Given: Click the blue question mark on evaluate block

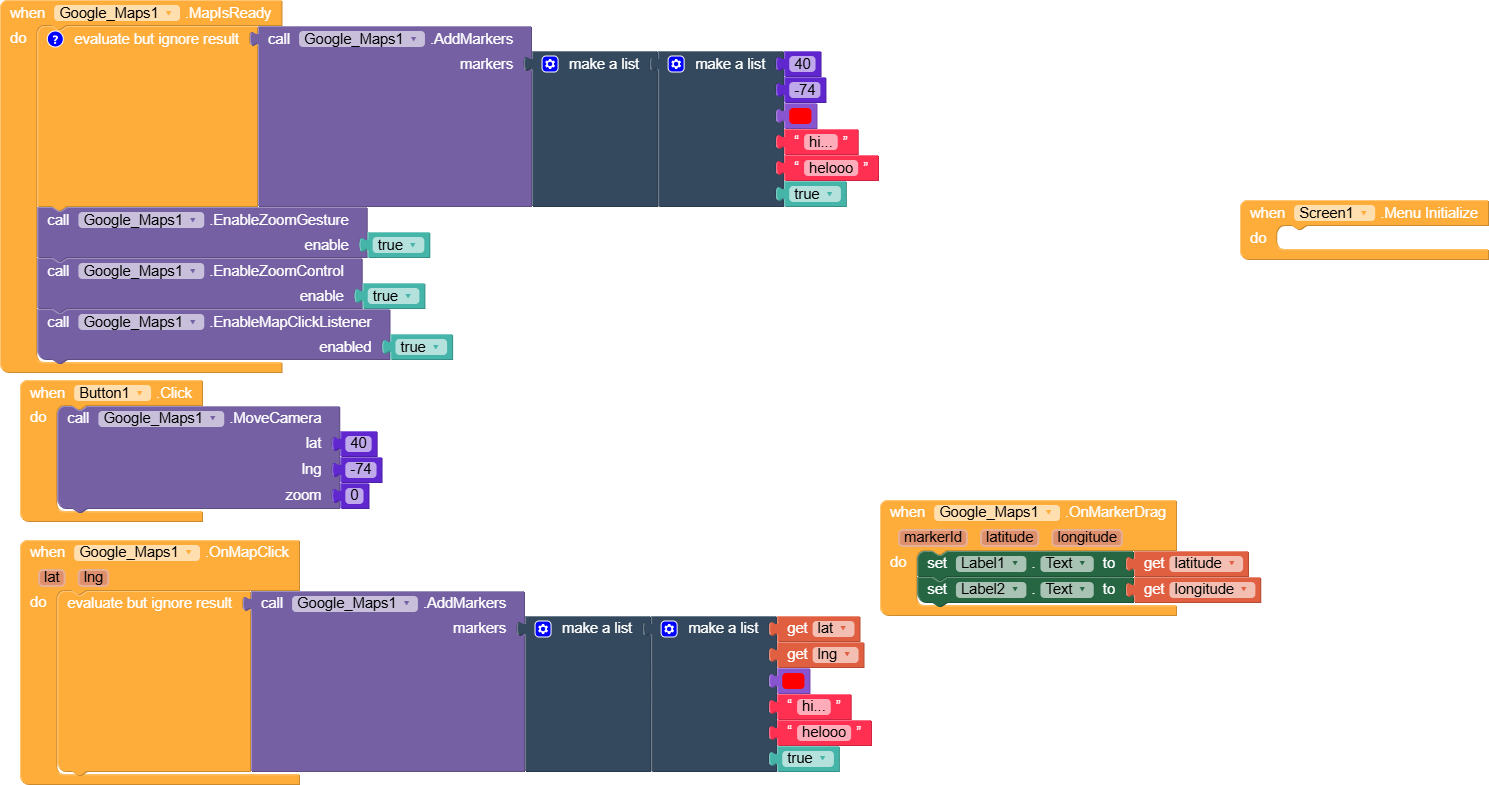Looking at the screenshot, I should pos(56,39).
